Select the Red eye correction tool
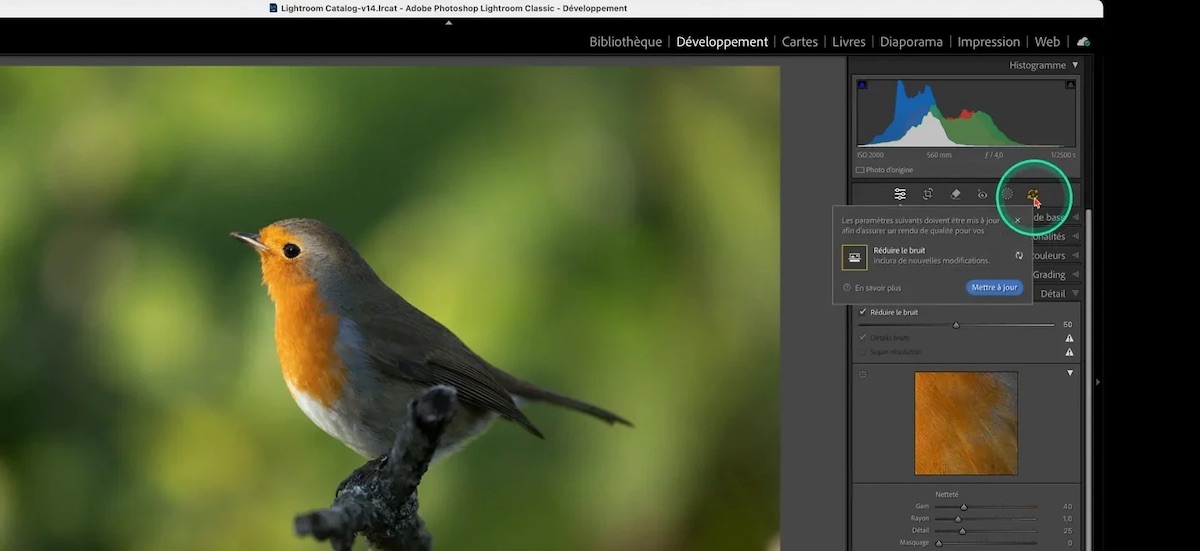1200x551 pixels. point(982,194)
